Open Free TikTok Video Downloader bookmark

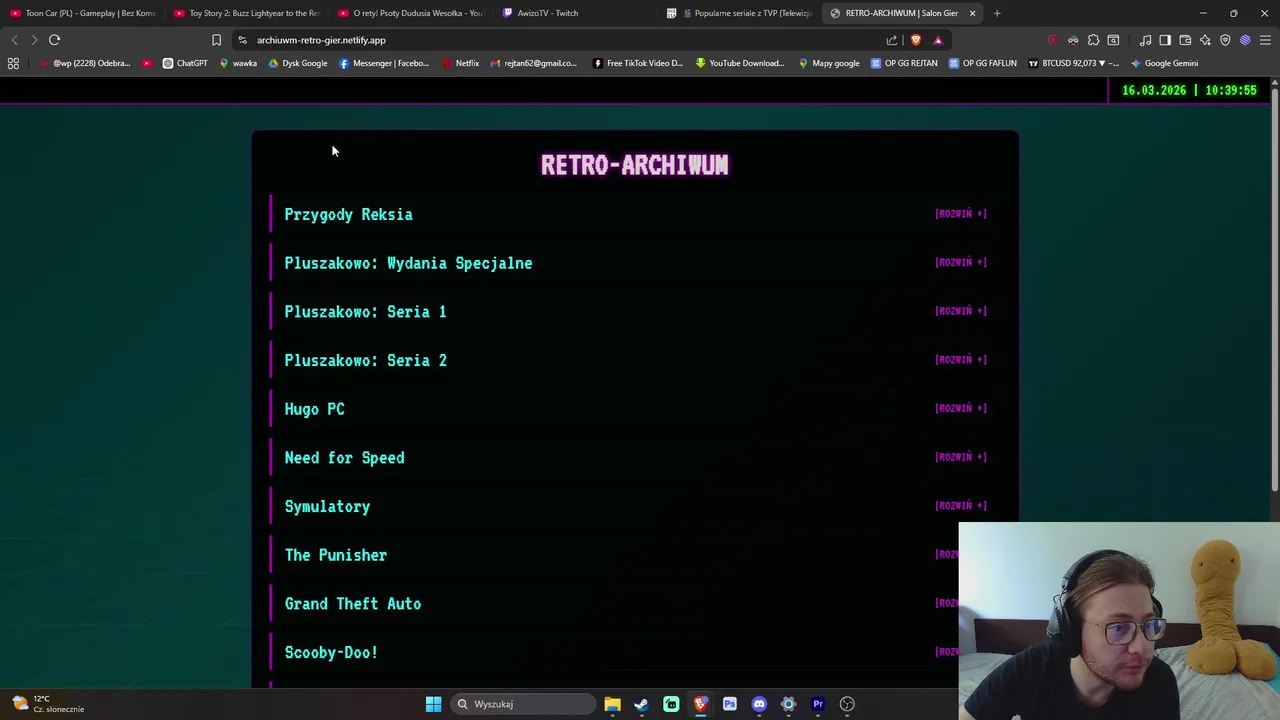(x=638, y=63)
